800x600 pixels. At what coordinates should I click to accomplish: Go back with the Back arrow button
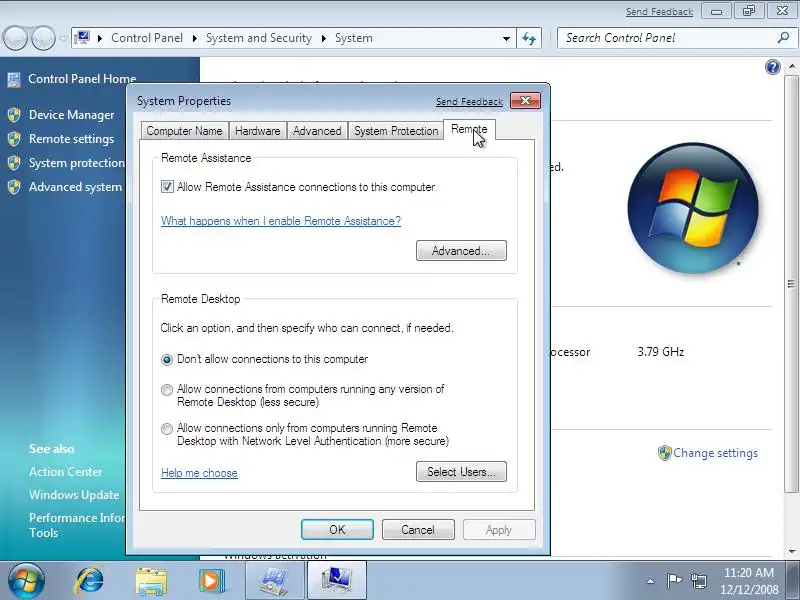[15, 38]
